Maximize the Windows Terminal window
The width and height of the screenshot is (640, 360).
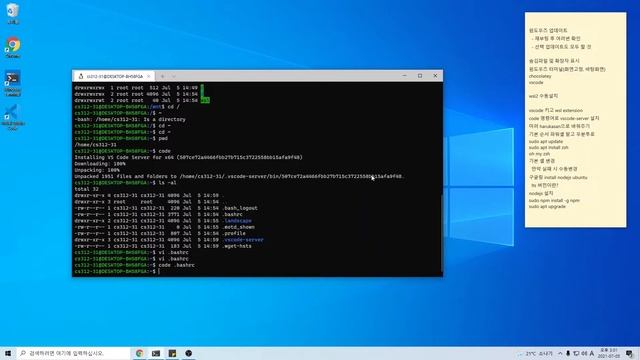click(420, 76)
